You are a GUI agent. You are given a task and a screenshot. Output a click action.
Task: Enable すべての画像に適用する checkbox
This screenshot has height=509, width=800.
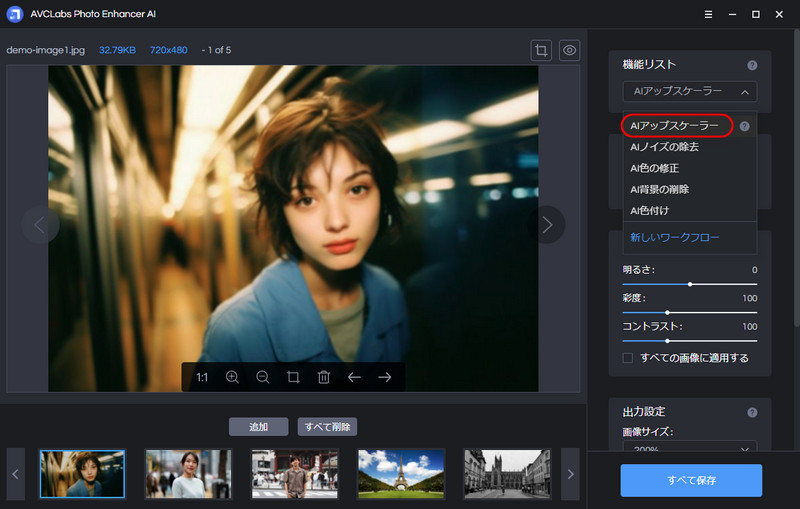point(628,358)
